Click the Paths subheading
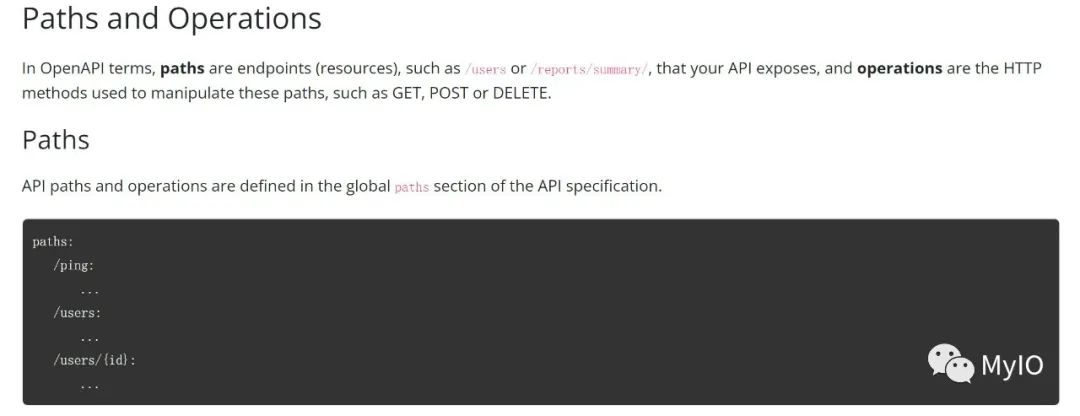The image size is (1080, 416). tap(56, 140)
